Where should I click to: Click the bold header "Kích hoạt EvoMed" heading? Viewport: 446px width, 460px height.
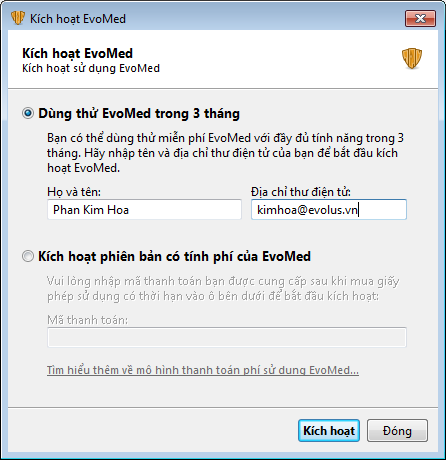point(77,53)
